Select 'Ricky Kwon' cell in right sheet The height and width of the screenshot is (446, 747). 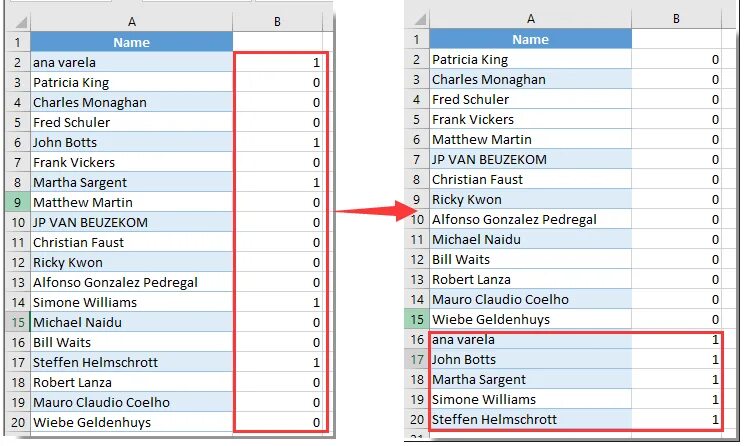click(x=530, y=199)
